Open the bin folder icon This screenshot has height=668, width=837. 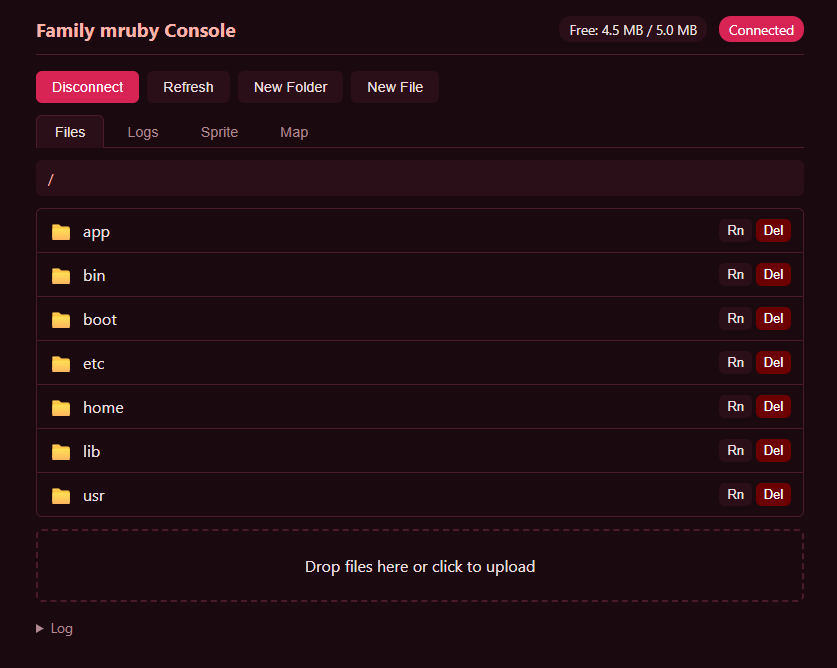(61, 276)
